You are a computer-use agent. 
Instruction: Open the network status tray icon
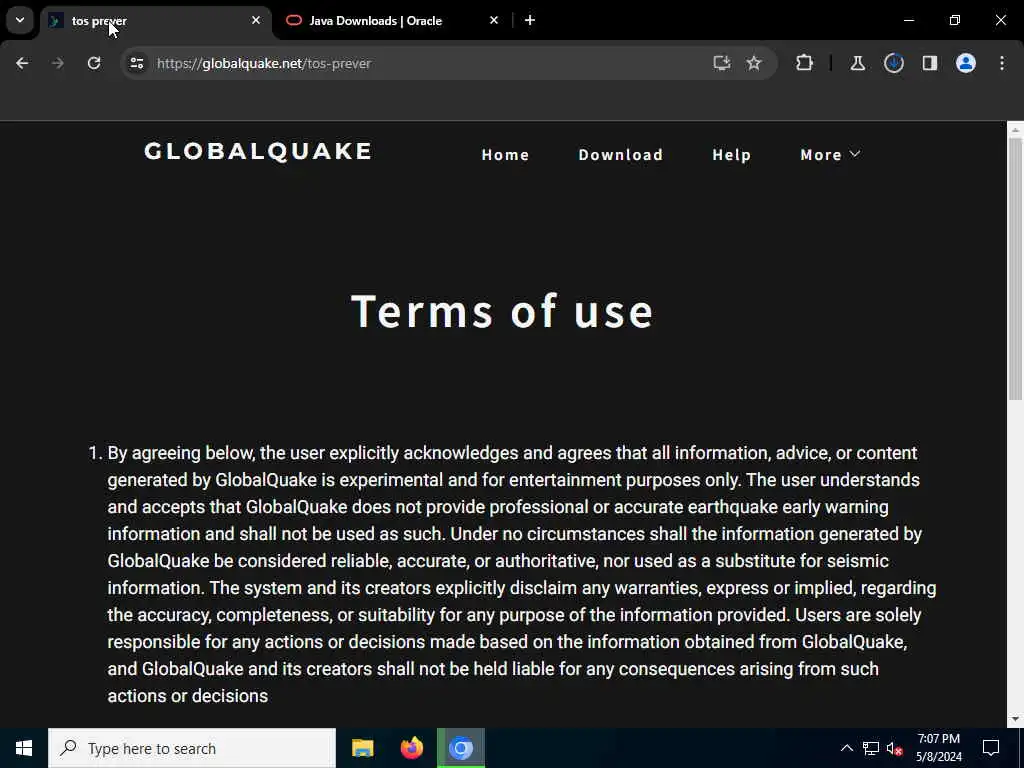pyautogui.click(x=871, y=748)
